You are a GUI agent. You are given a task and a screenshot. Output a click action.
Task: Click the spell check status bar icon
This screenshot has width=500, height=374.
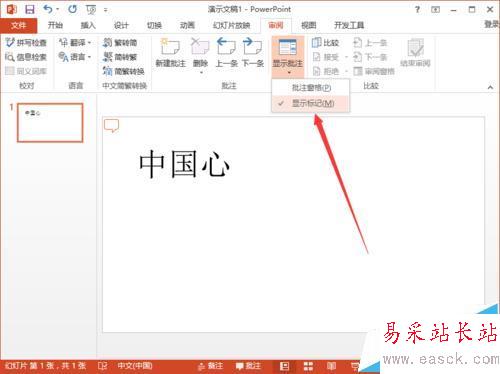coord(102,366)
